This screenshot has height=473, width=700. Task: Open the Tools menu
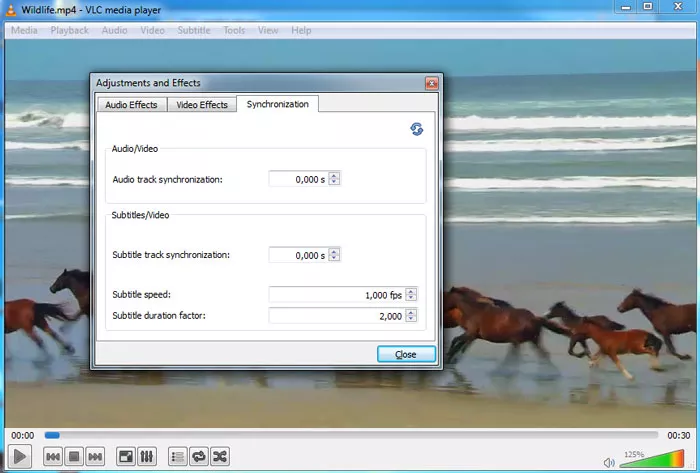234,30
